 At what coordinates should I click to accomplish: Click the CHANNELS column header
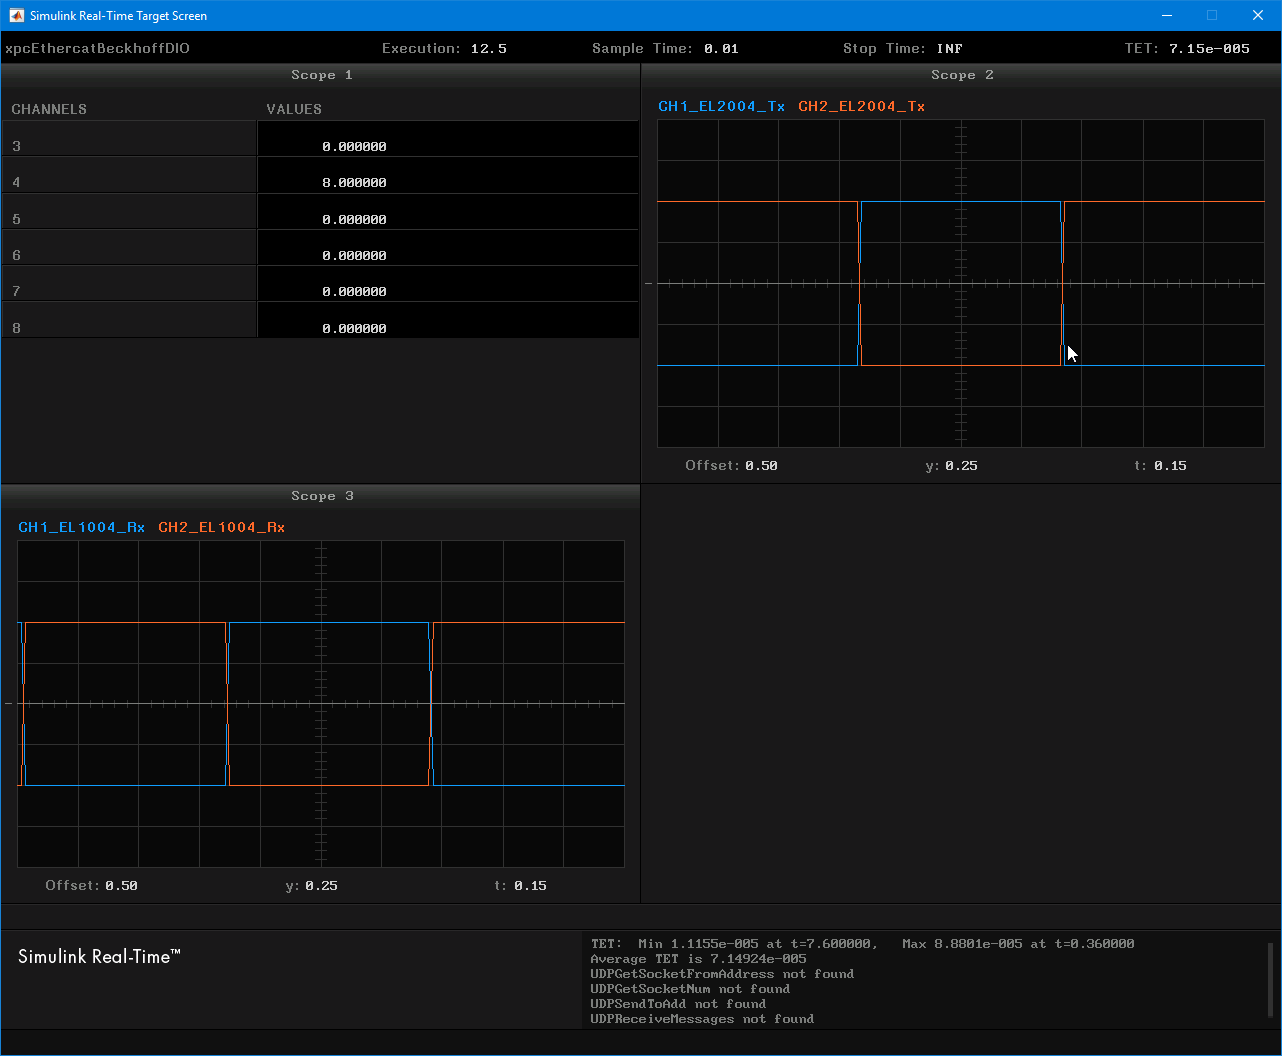tap(49, 109)
